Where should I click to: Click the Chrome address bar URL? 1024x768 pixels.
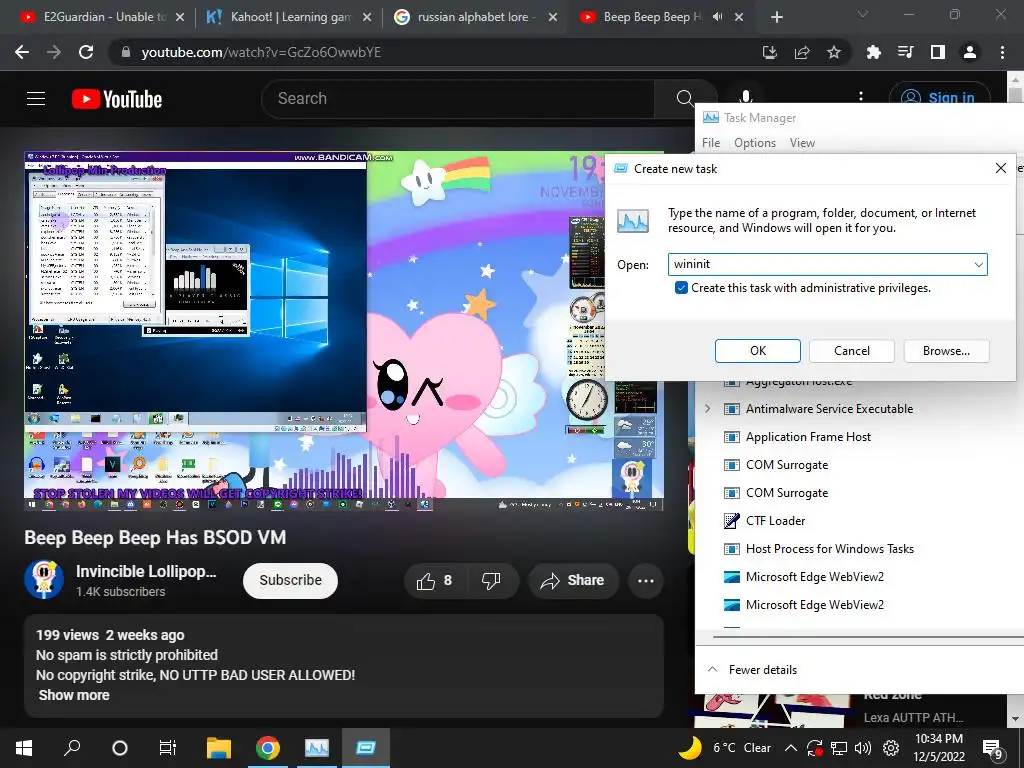pyautogui.click(x=261, y=52)
